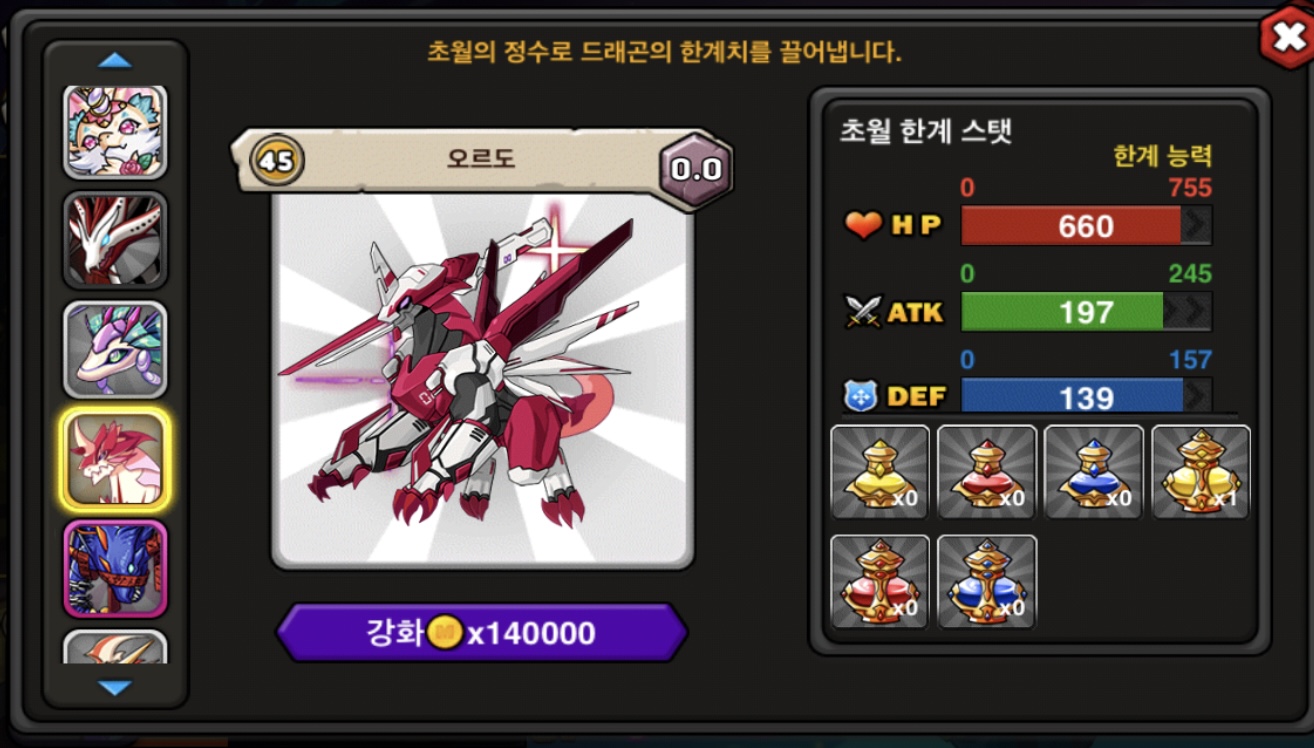Tap the 강화 x140000 enhance button
1314x748 pixels.
(482, 633)
